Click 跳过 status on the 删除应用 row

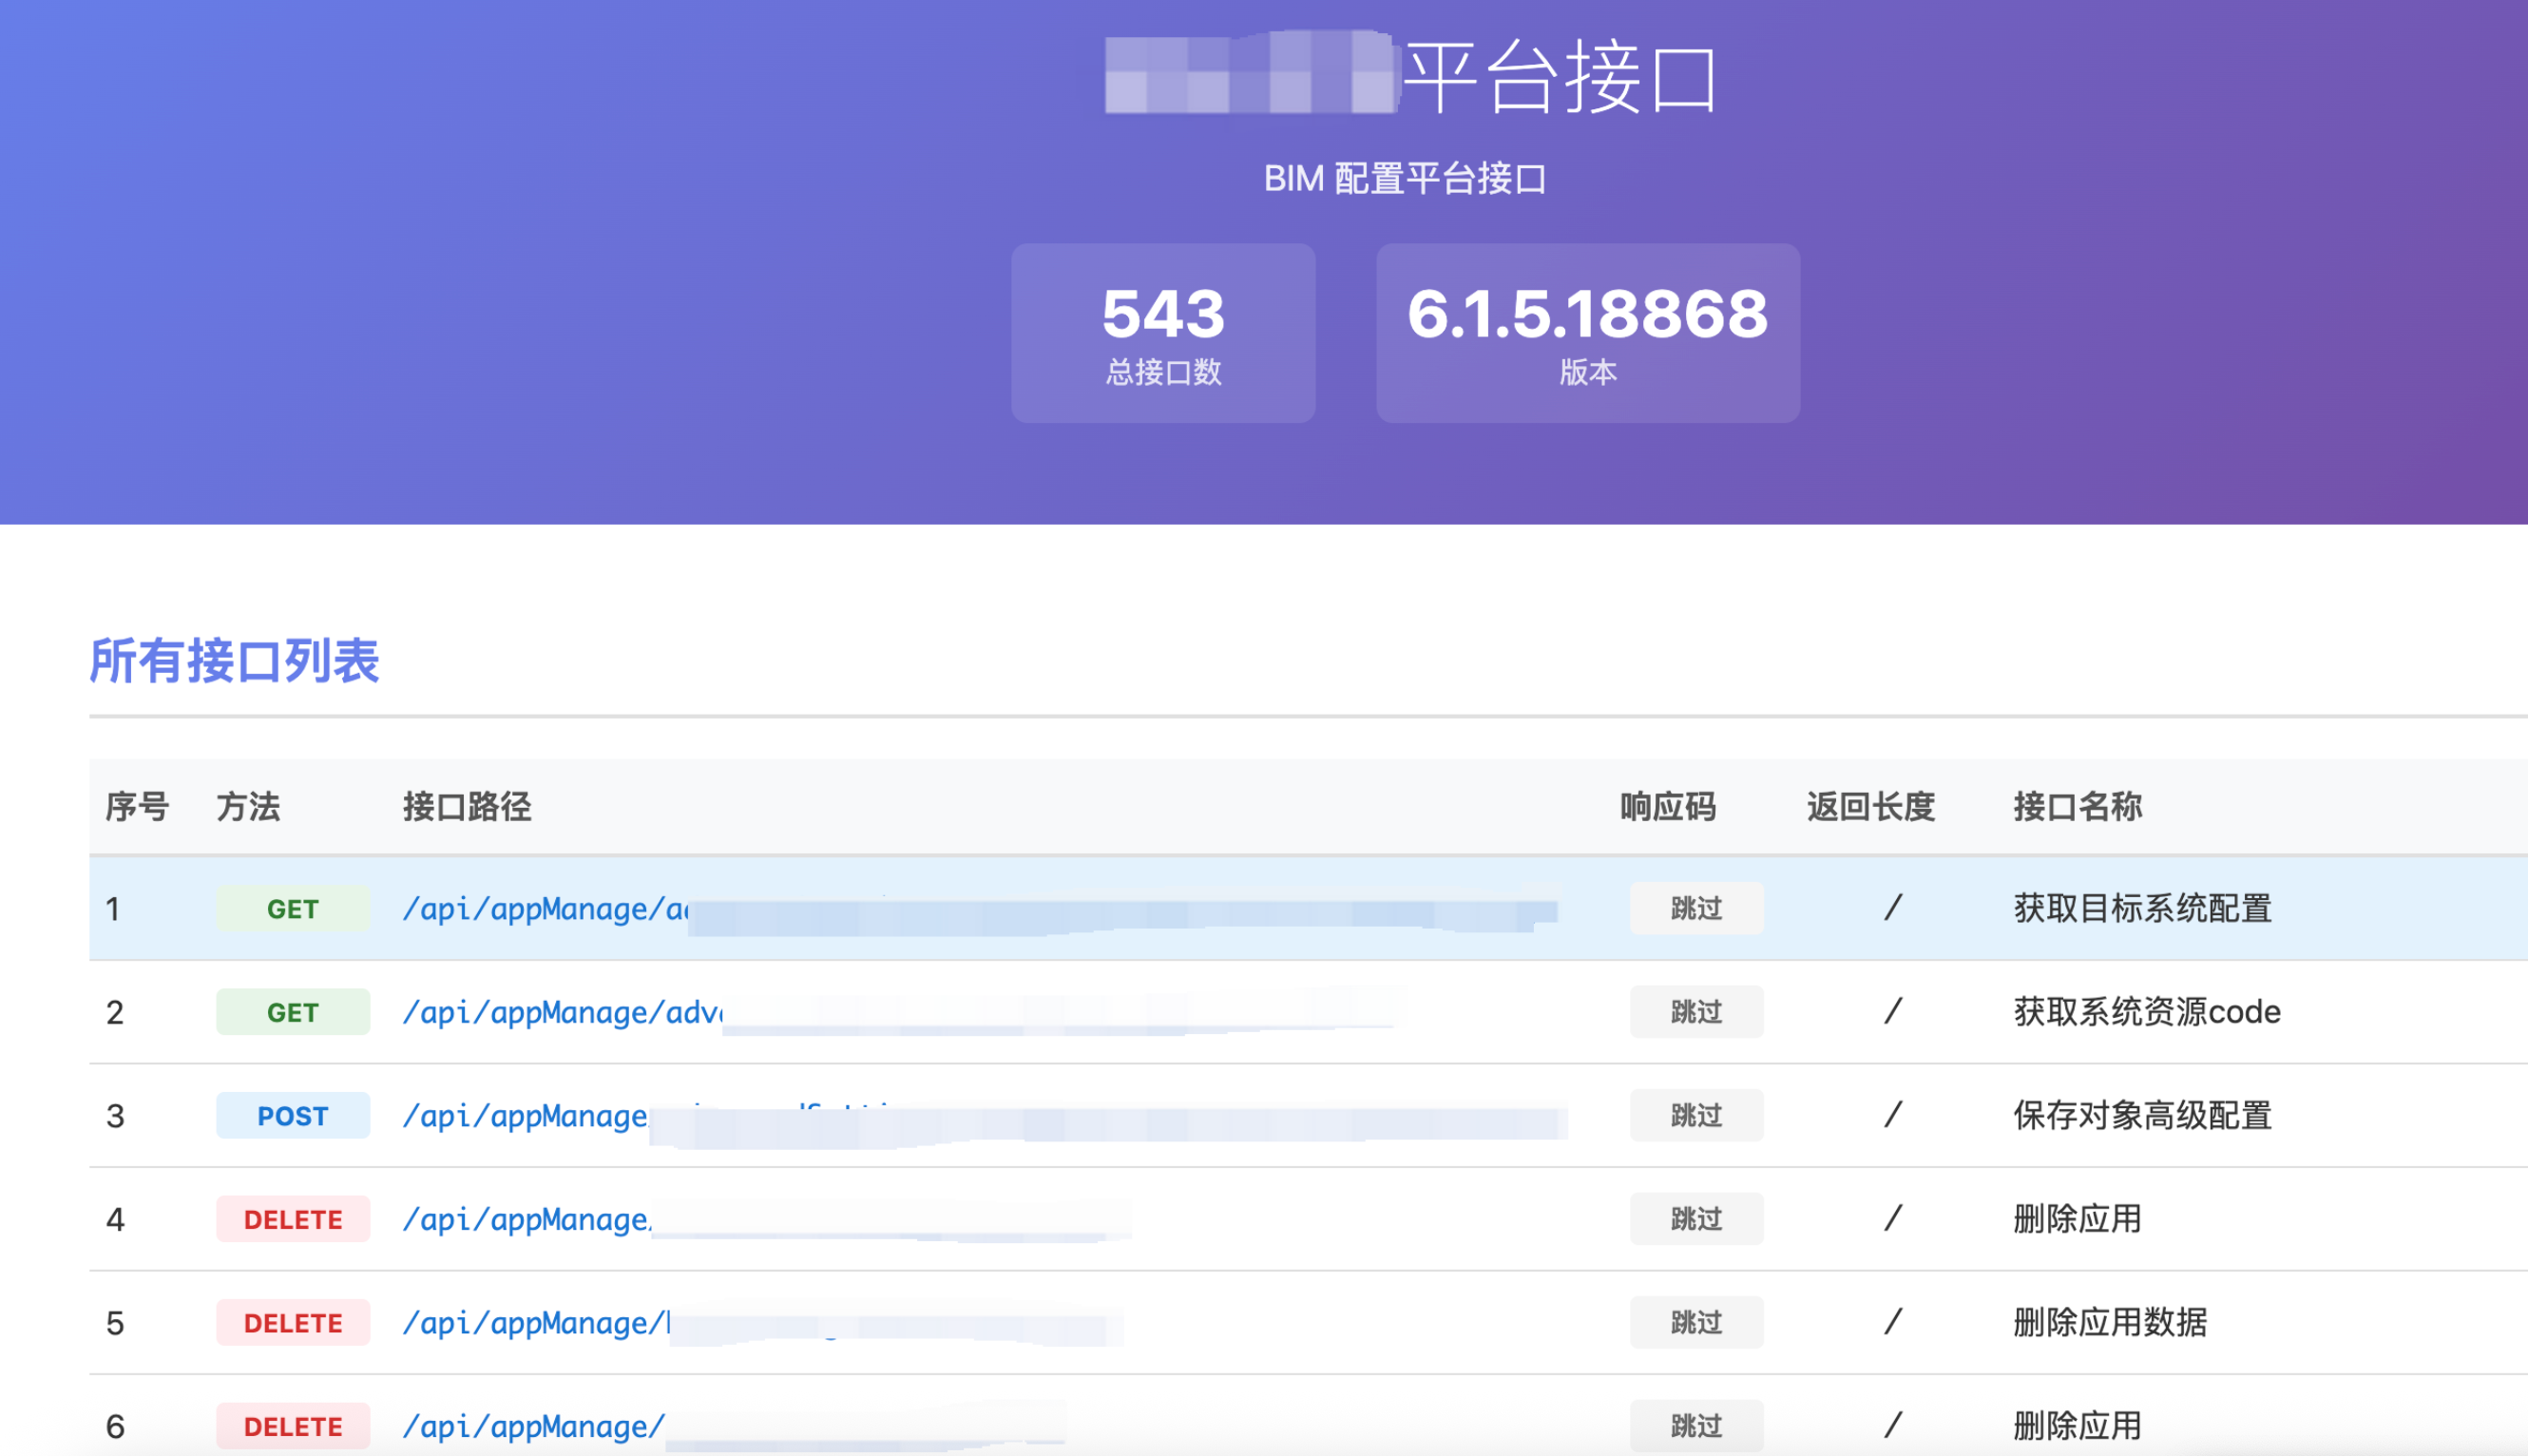(x=1695, y=1219)
